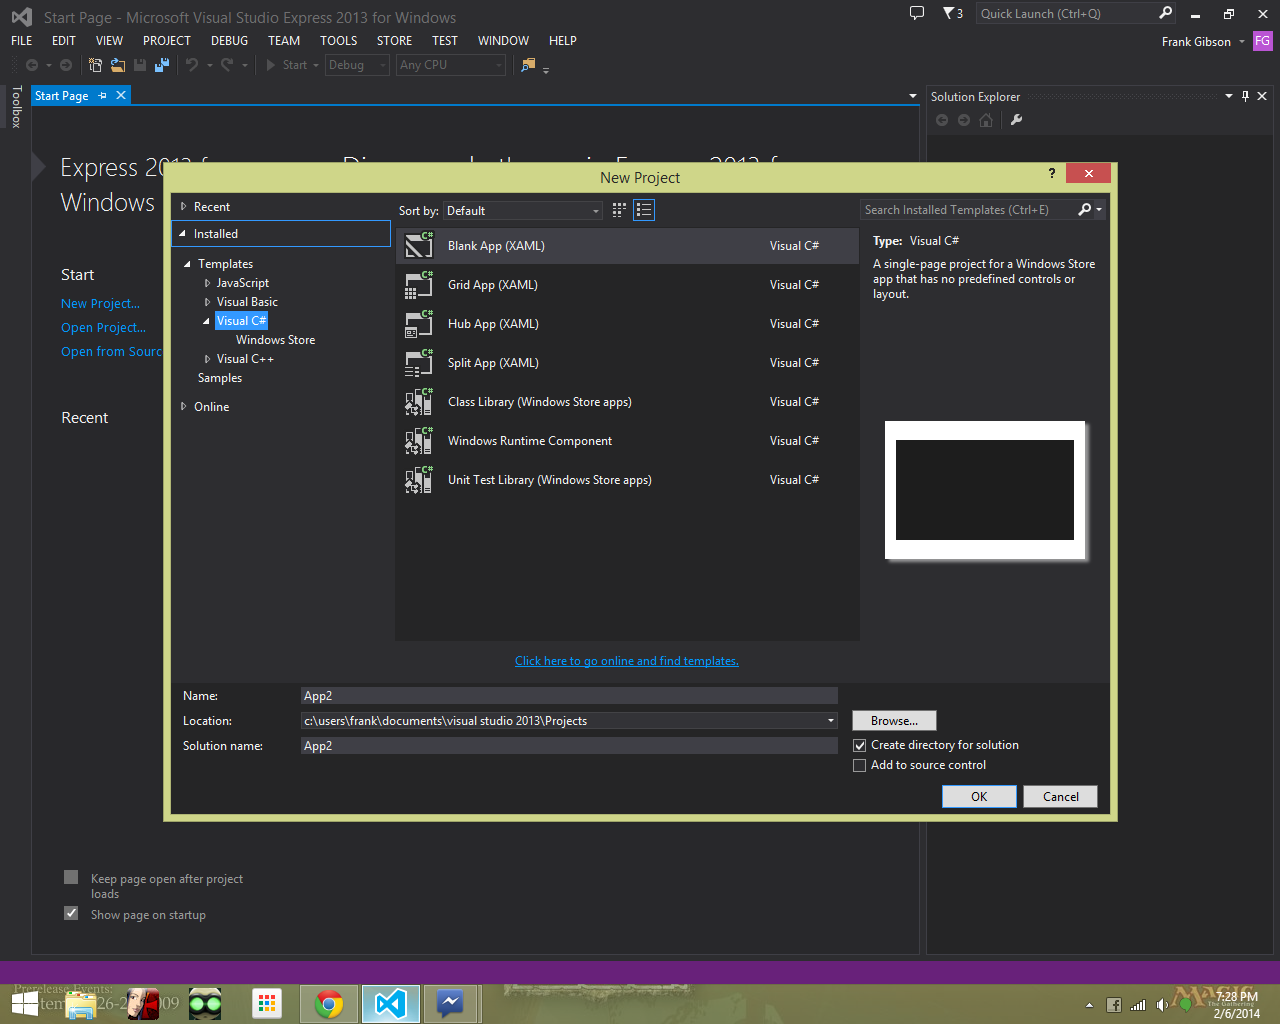Select Windows Store under Visual C#
This screenshot has height=1024, width=1280.
(x=276, y=340)
